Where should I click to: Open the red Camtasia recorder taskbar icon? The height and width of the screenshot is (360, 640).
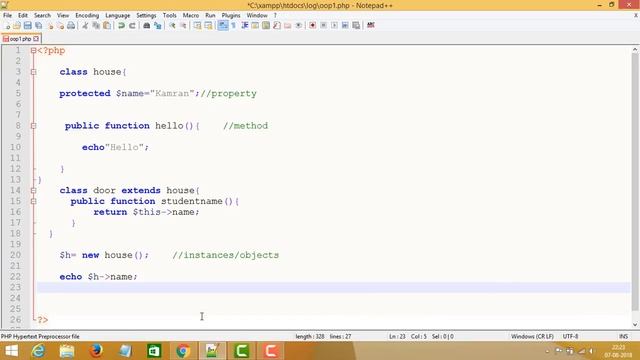pyautogui.click(x=270, y=351)
